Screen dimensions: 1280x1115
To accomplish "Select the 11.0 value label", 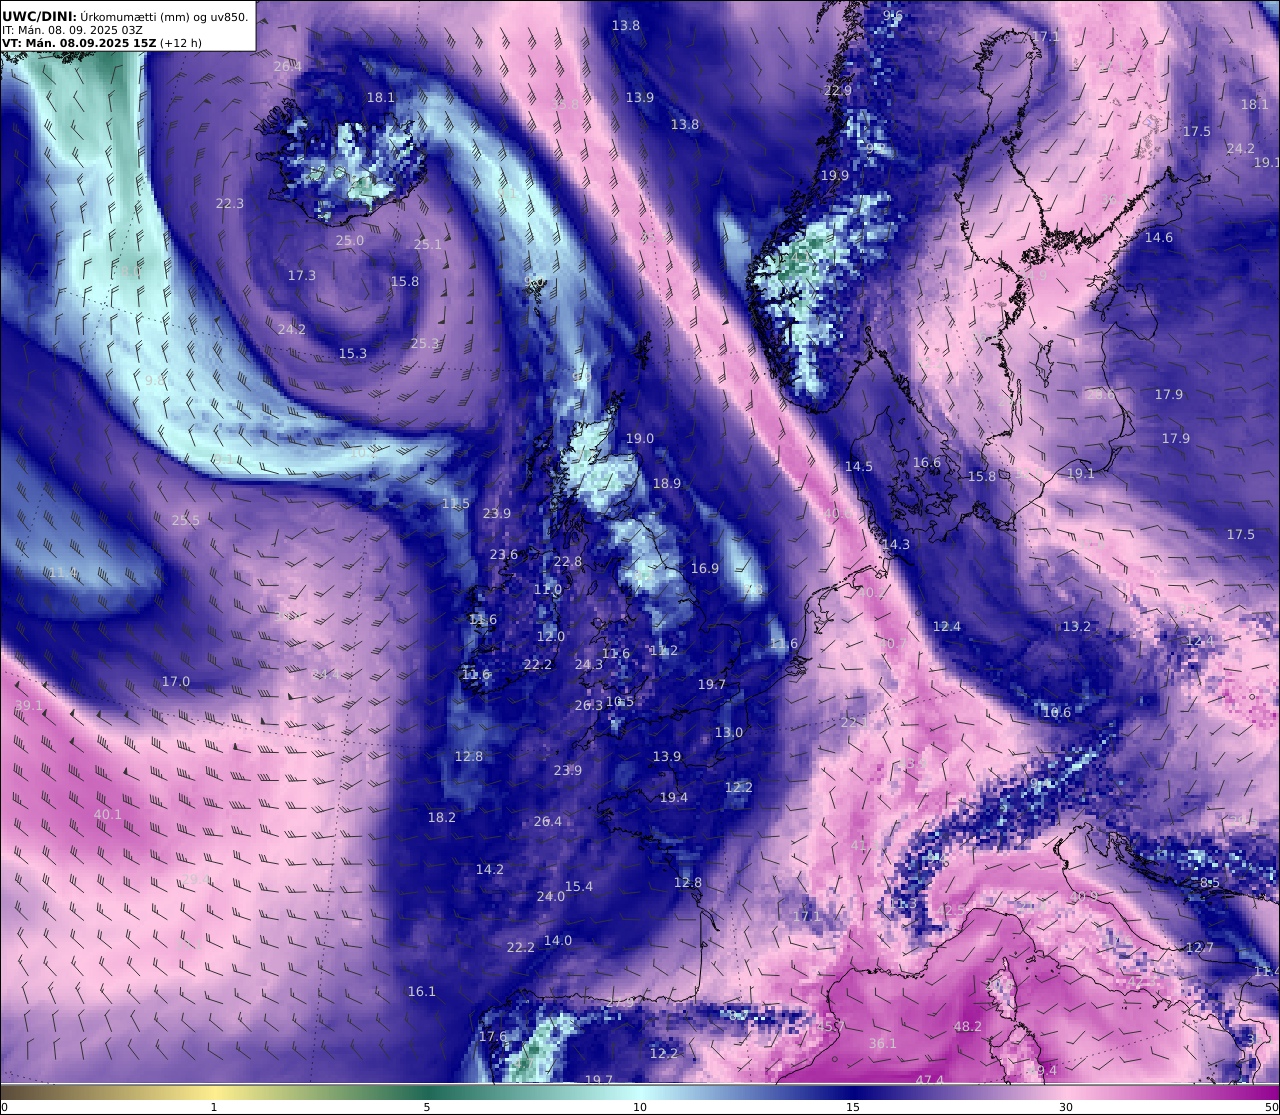I will click(548, 590).
